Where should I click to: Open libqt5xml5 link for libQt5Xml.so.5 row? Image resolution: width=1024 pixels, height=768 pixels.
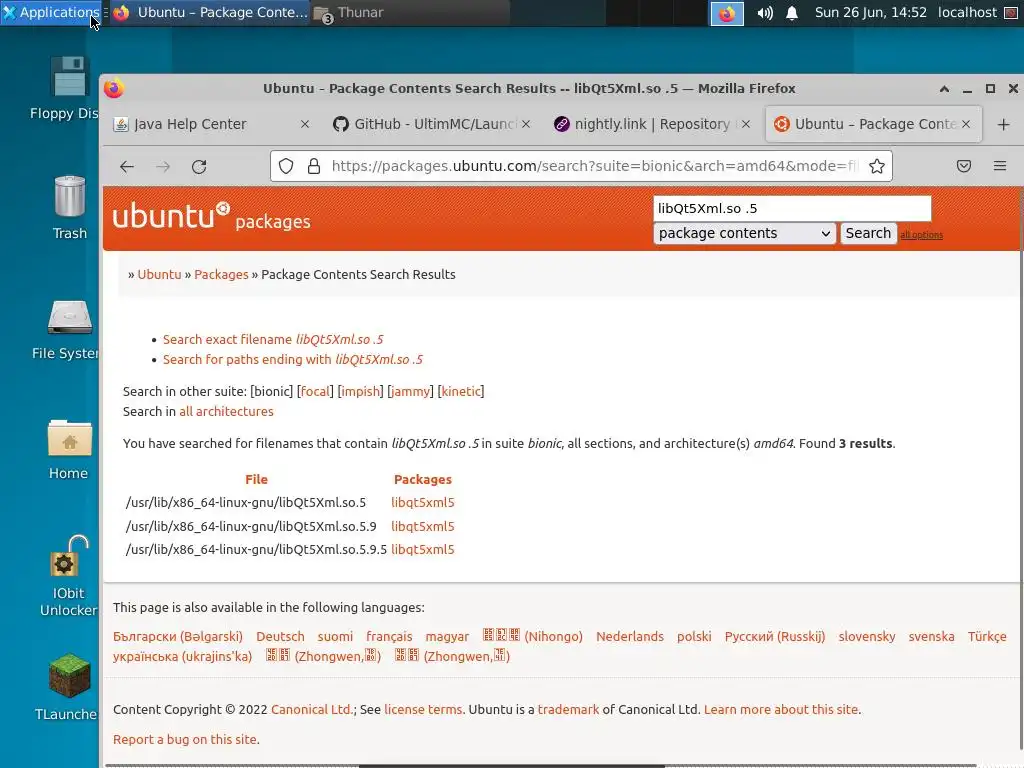pos(423,502)
